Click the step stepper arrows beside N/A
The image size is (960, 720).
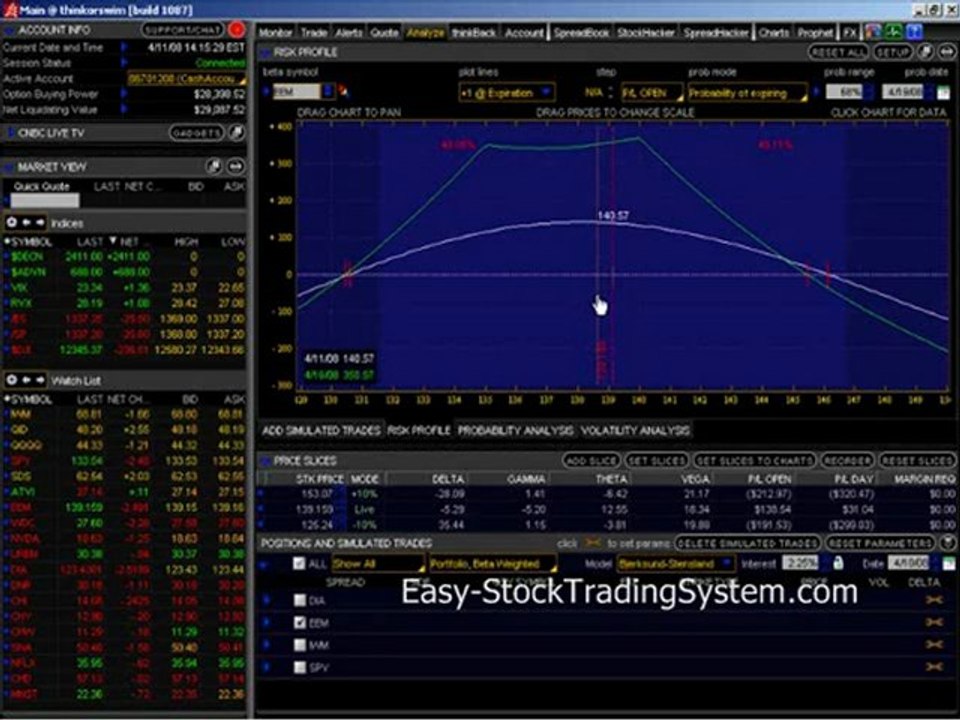pos(610,92)
